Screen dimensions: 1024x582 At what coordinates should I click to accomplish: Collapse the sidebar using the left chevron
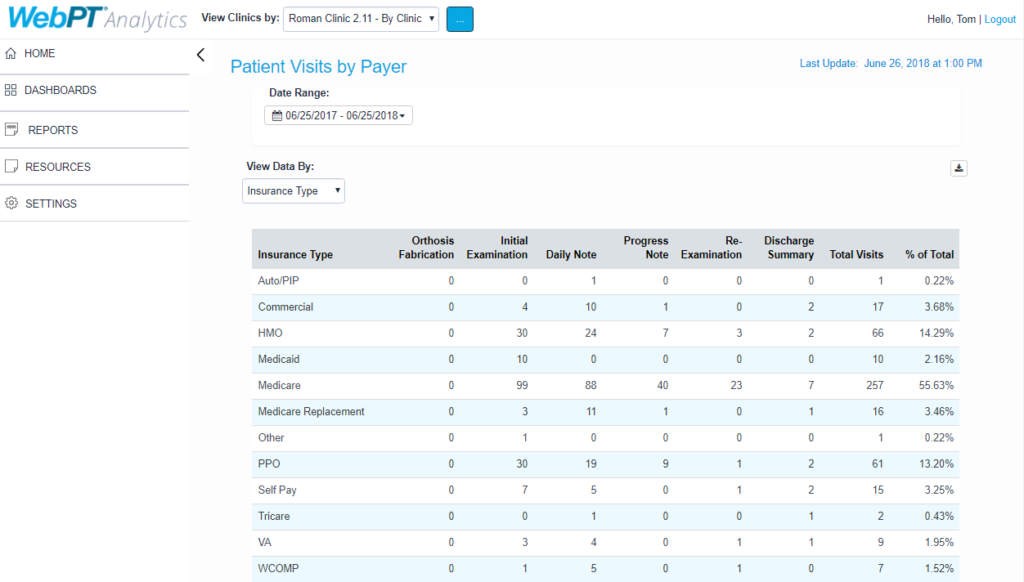click(x=202, y=57)
